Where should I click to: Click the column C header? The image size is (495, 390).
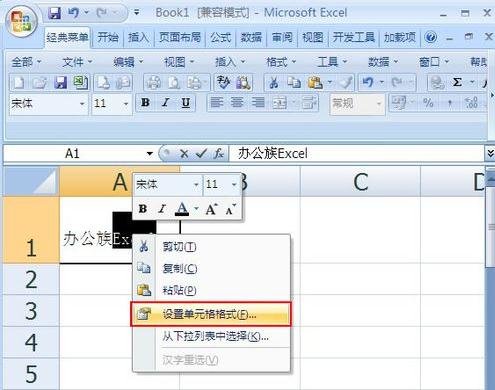point(360,182)
